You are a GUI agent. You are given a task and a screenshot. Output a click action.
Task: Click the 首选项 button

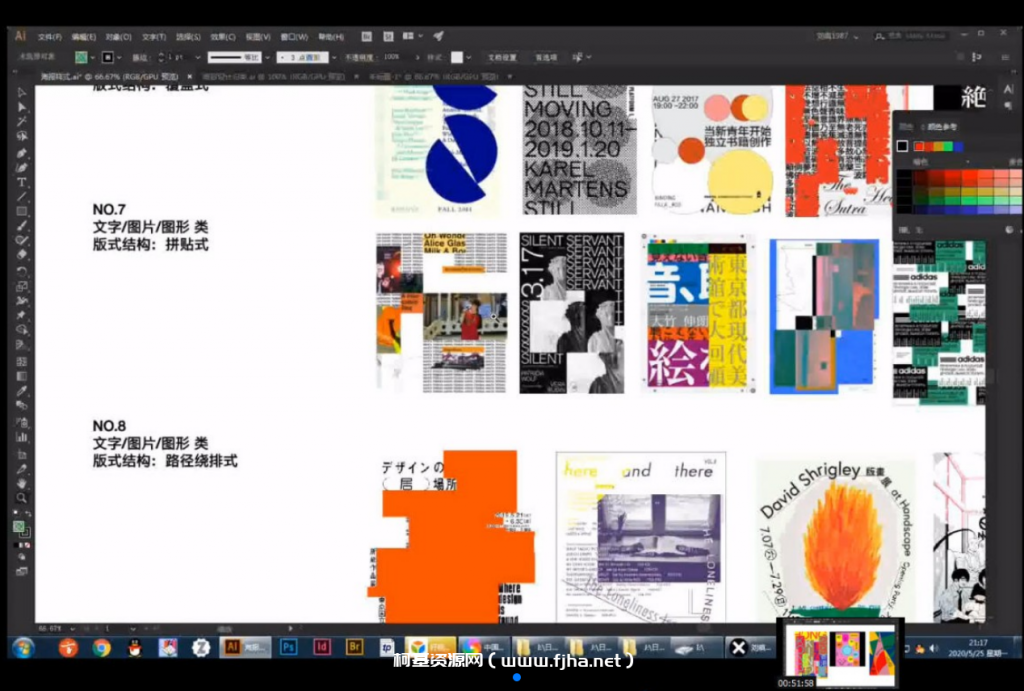tap(546, 57)
